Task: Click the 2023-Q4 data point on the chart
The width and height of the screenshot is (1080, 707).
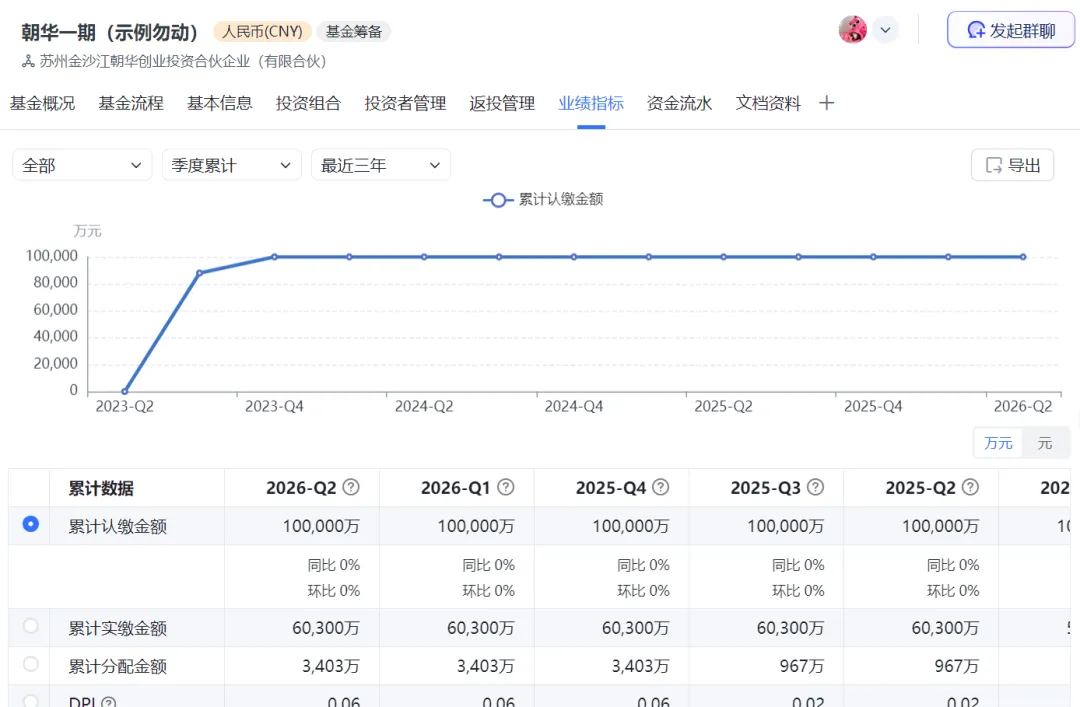Action: (273, 257)
